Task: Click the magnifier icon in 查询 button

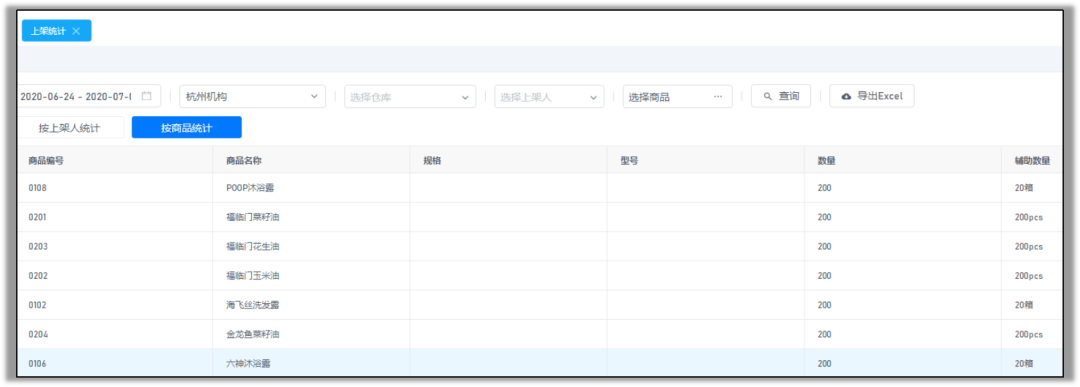Action: coord(768,97)
